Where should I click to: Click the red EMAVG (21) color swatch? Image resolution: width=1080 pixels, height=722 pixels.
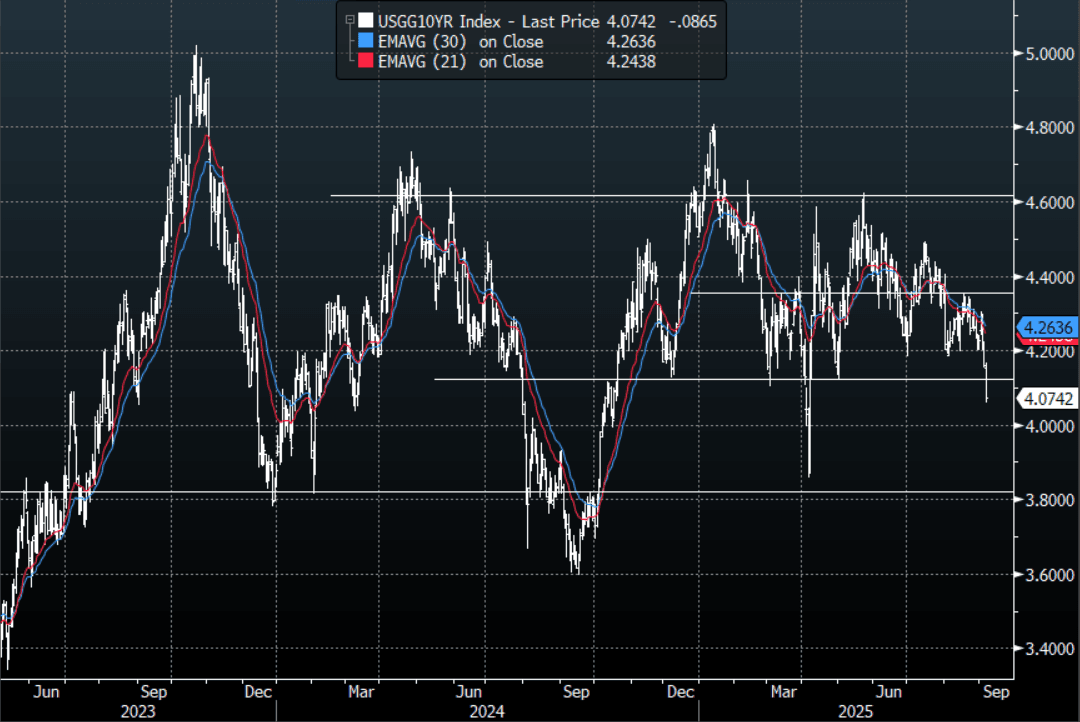pyautogui.click(x=365, y=62)
